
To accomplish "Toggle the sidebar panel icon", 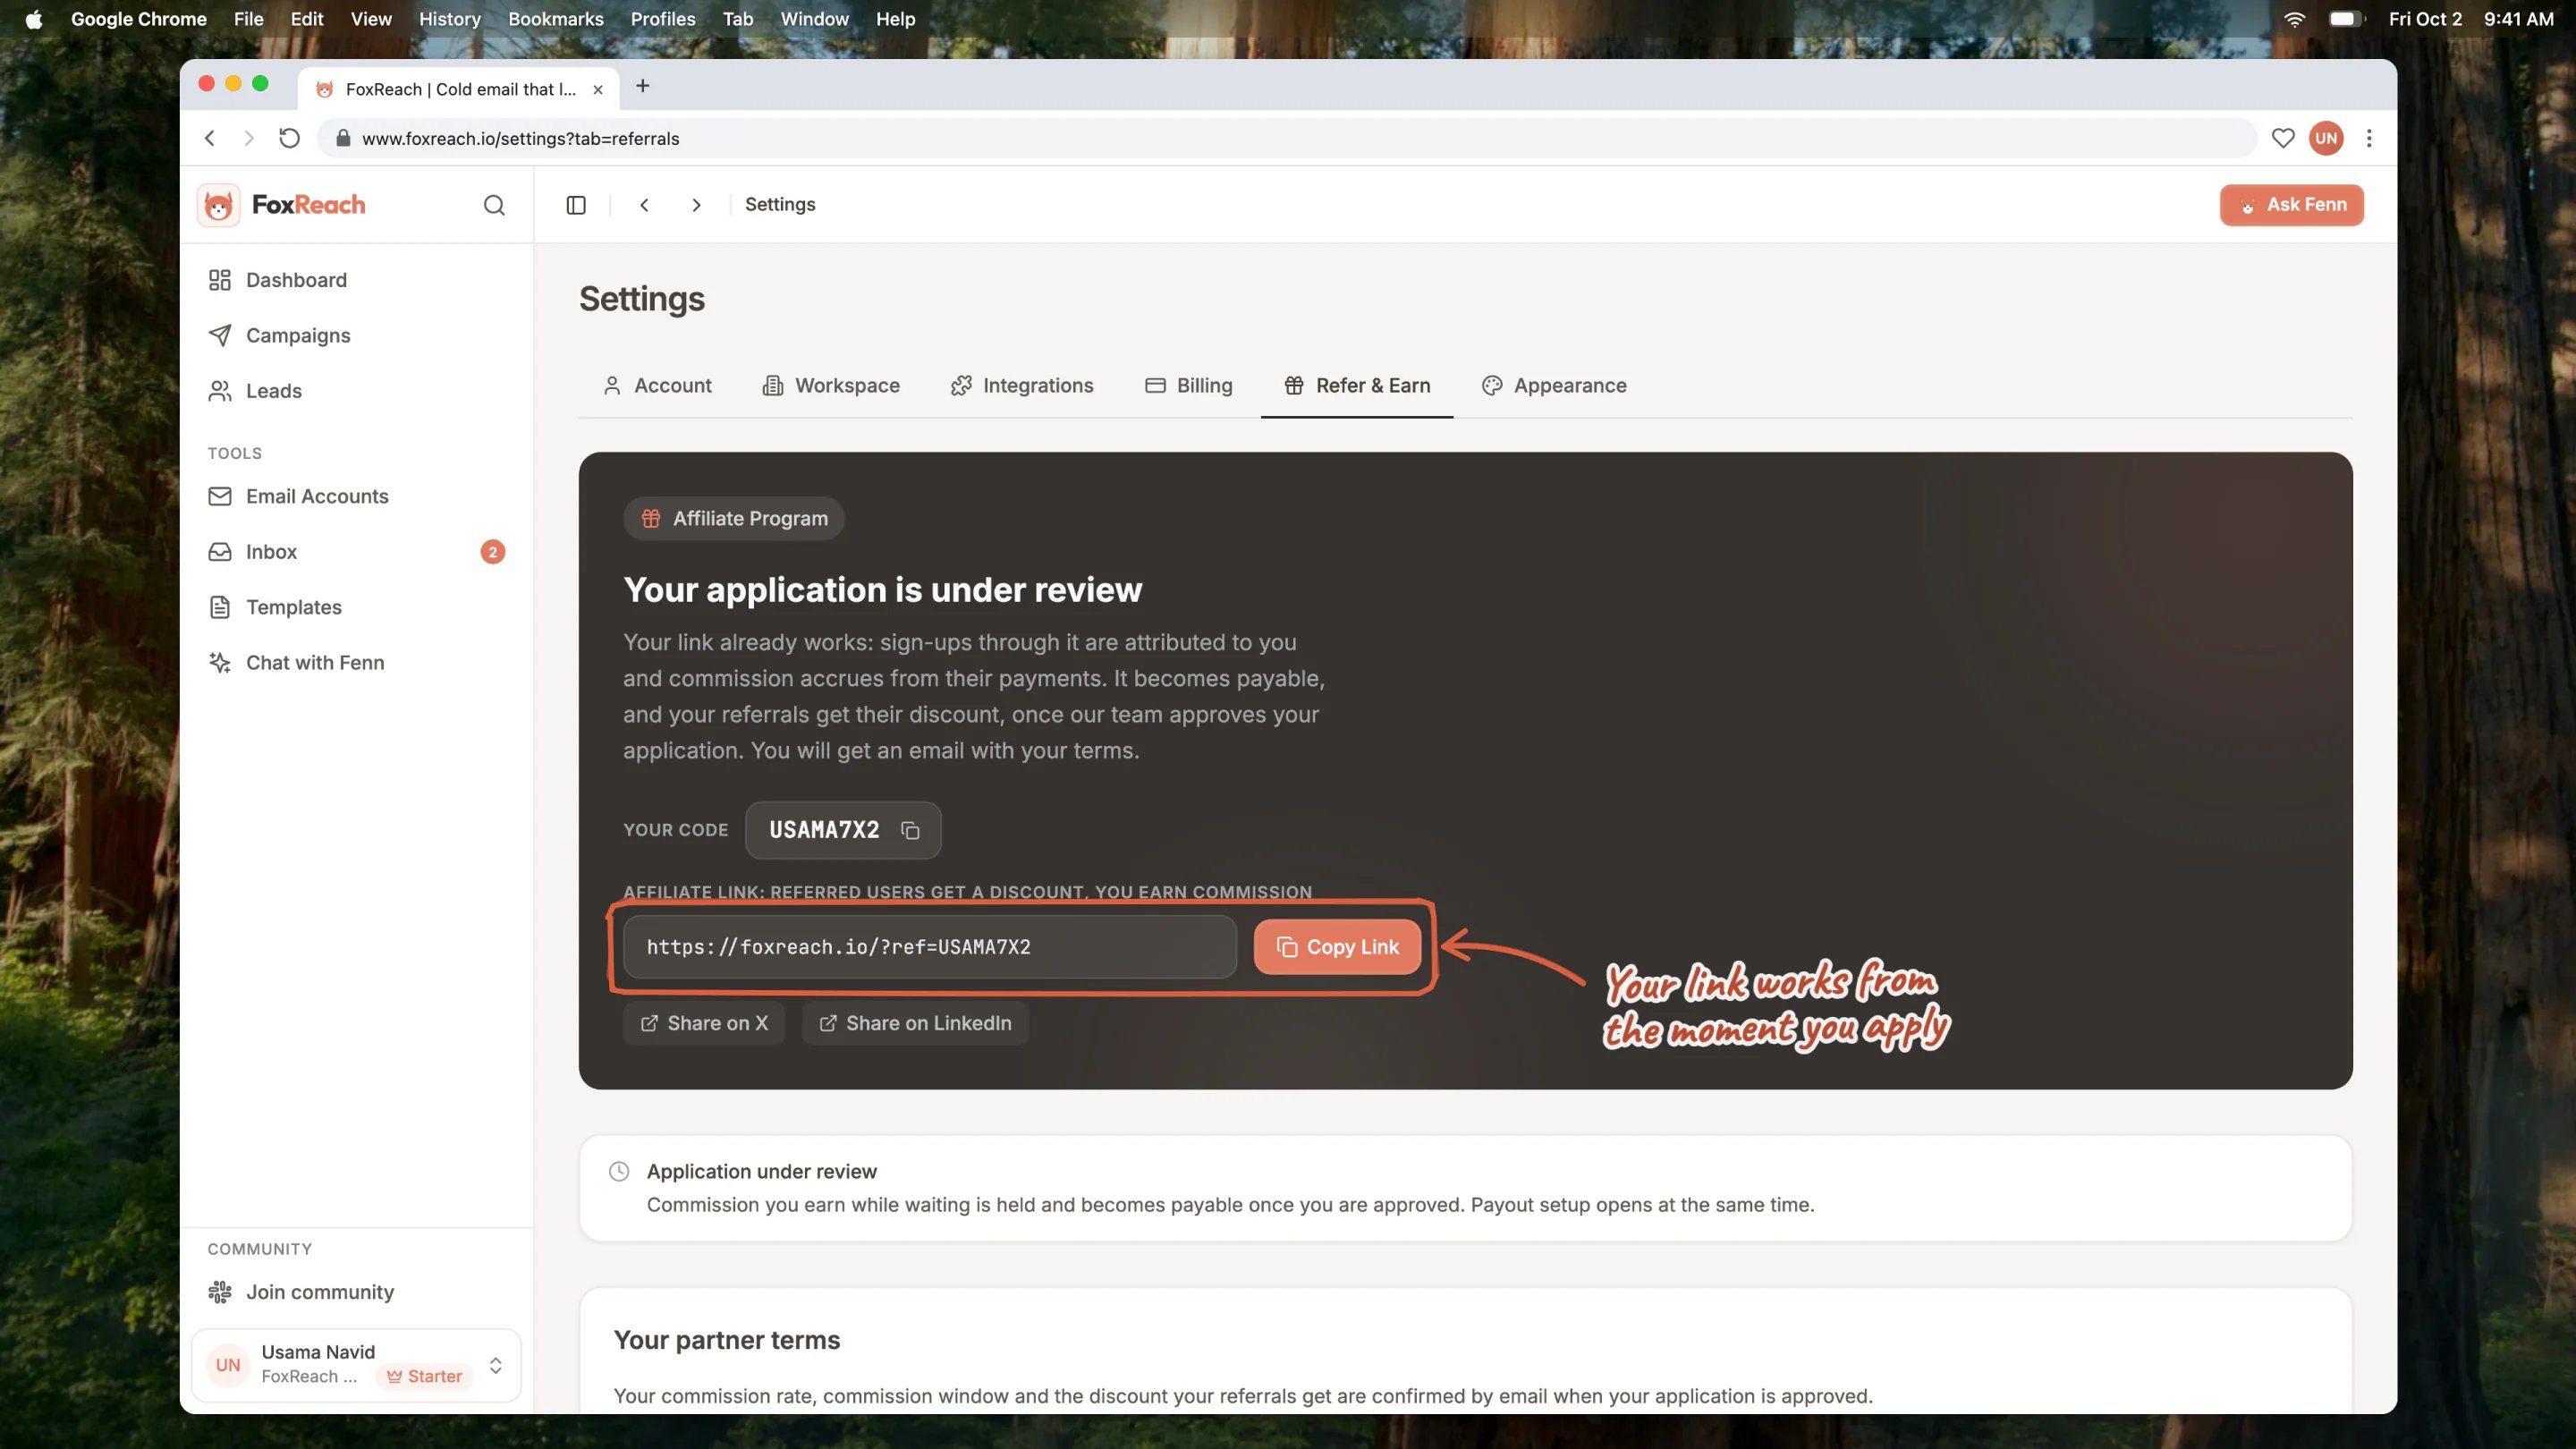I will pyautogui.click(x=576, y=205).
